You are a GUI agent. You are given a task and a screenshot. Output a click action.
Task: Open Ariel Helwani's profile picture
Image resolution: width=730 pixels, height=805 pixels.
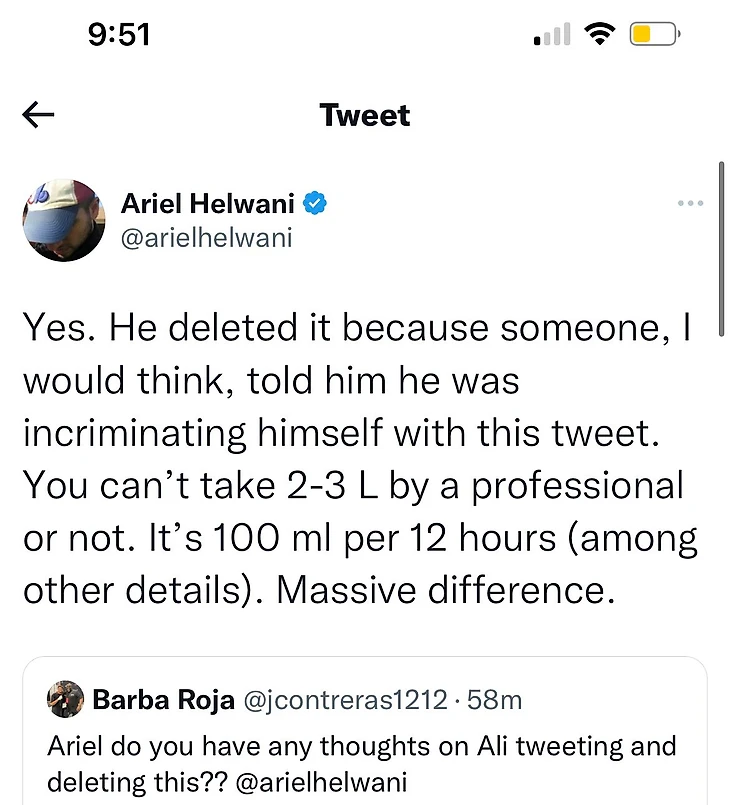[x=63, y=221]
